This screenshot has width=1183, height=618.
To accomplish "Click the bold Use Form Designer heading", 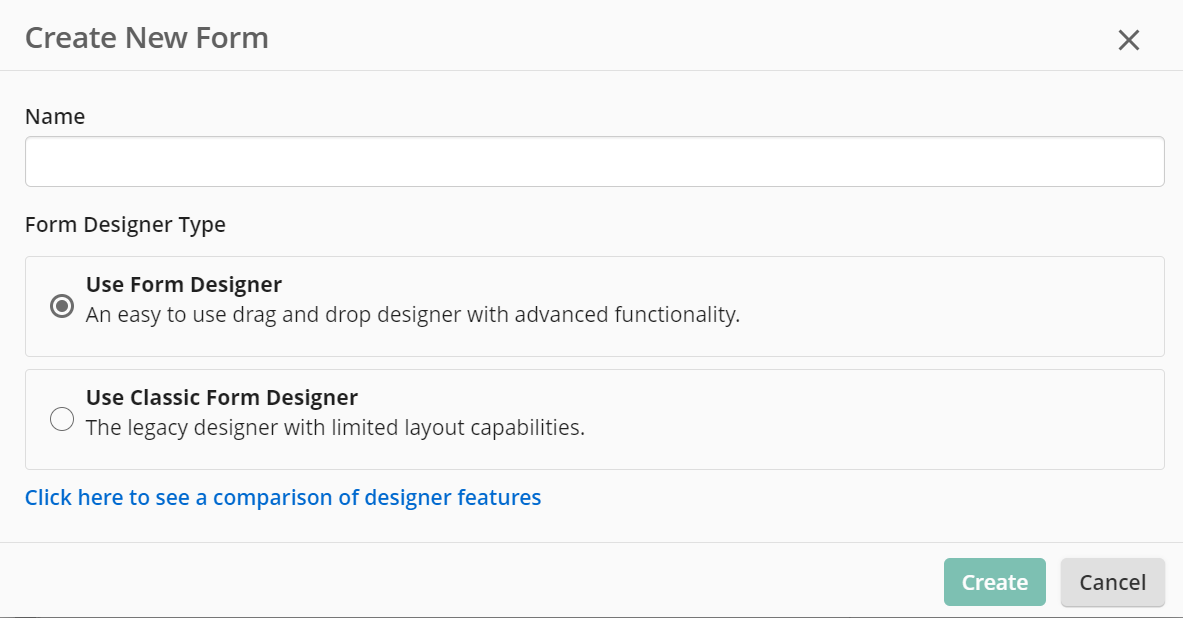I will [183, 284].
